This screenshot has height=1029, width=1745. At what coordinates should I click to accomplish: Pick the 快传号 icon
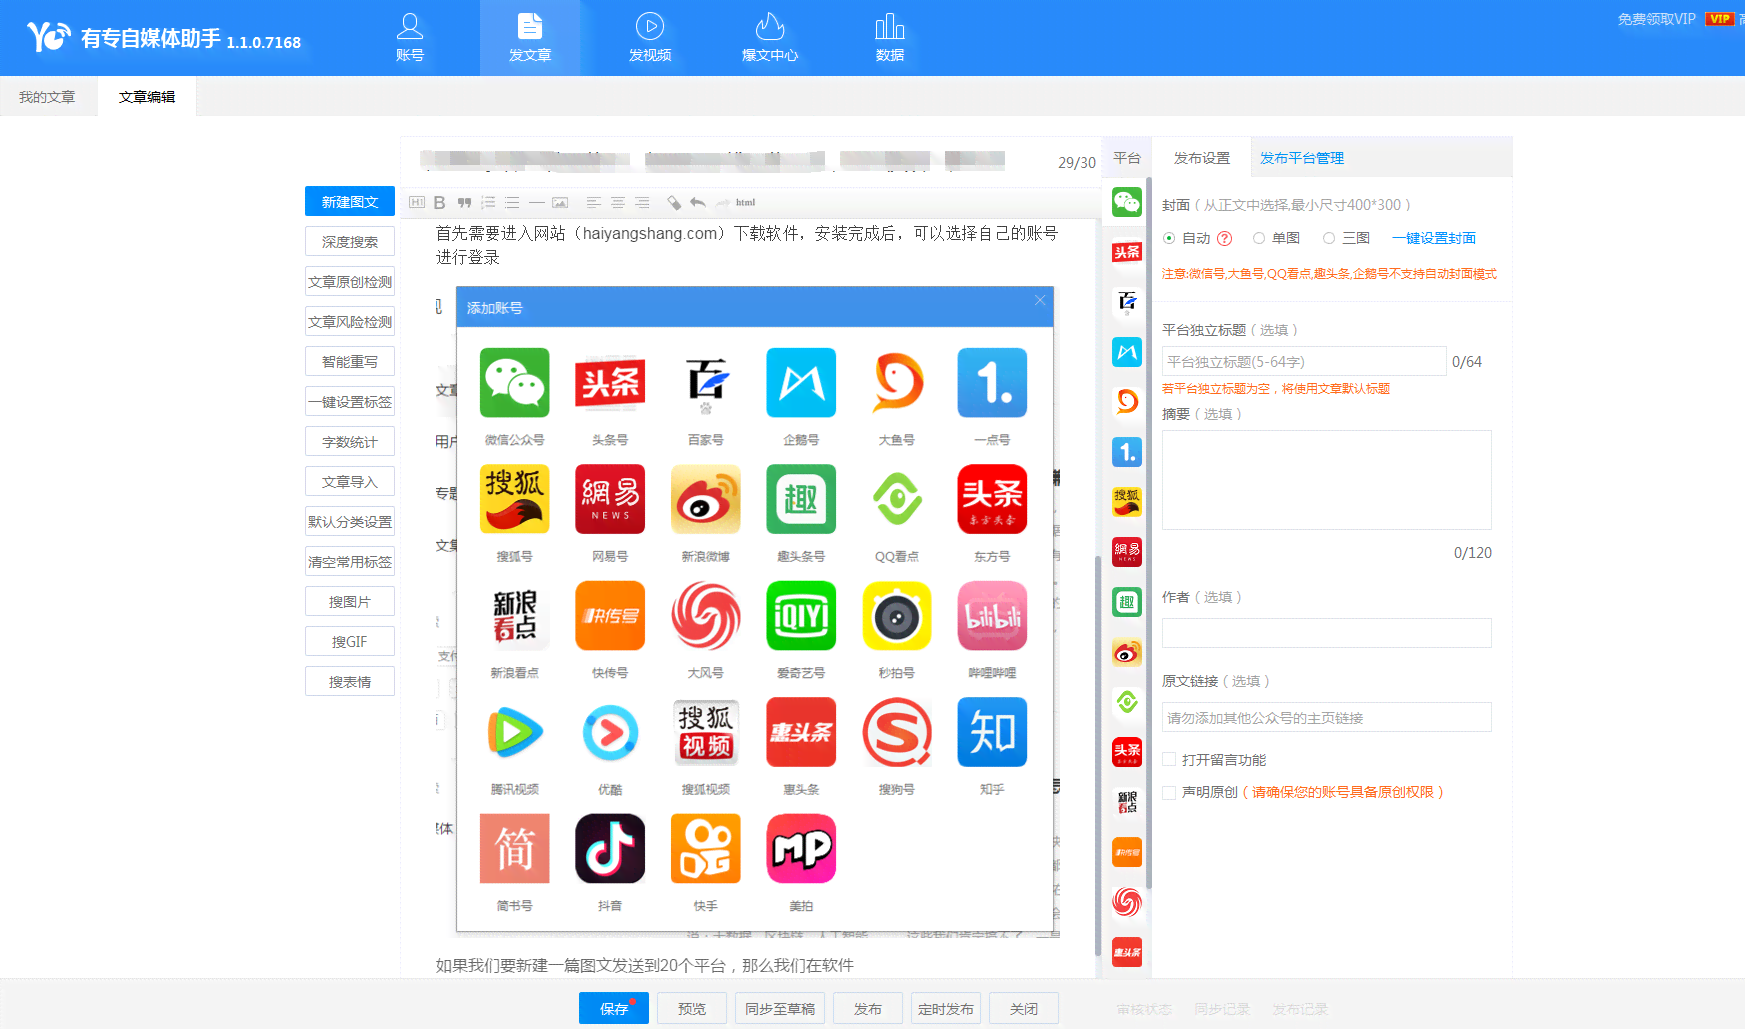tap(610, 615)
